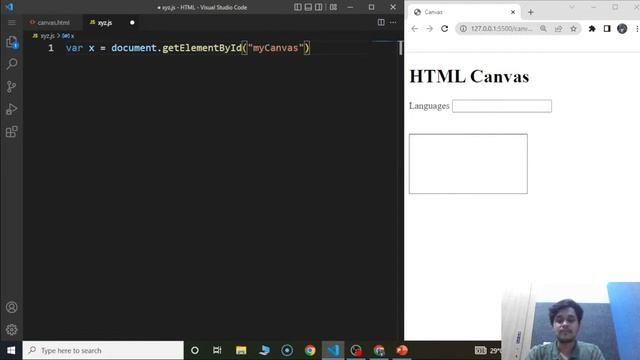This screenshot has width=640, height=360.
Task: Click the zoom magnifier in address bar
Action: coord(543,29)
